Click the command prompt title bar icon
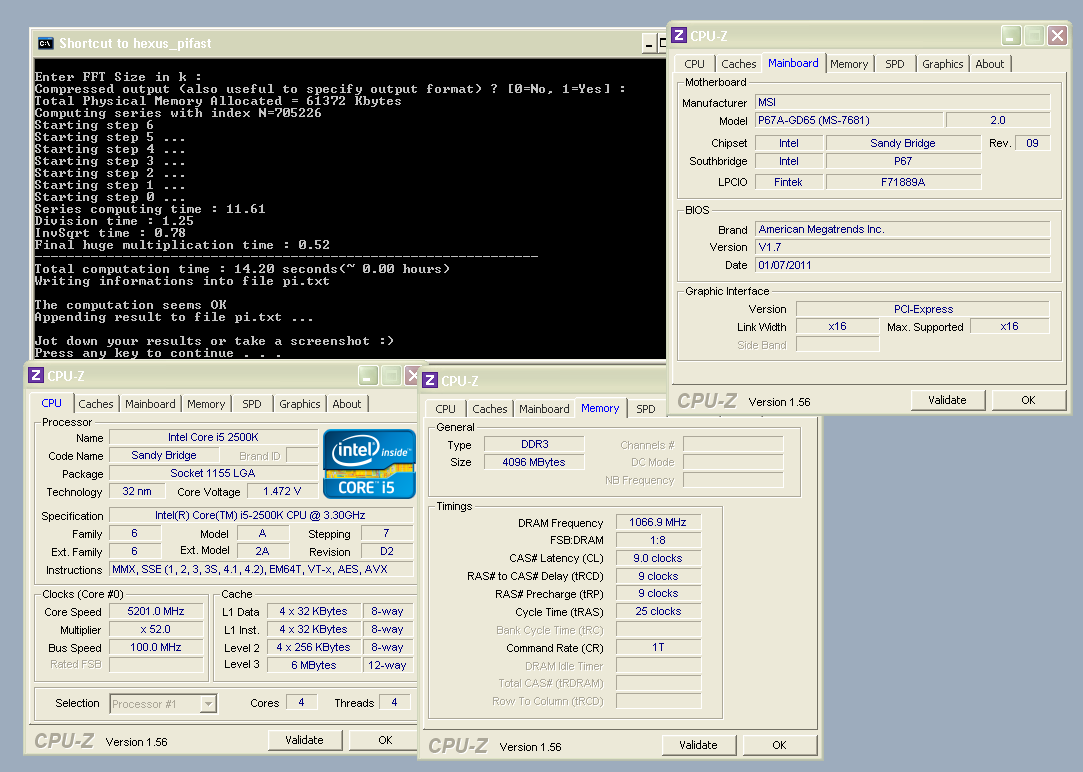The width and height of the screenshot is (1083, 772). coord(45,43)
